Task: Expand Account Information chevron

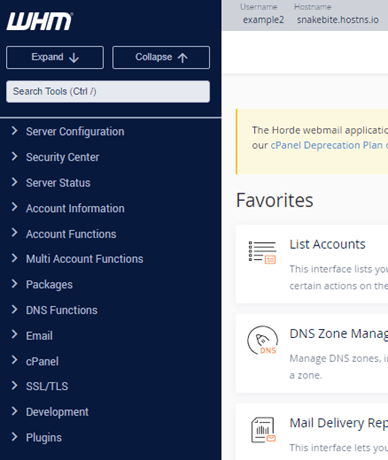Action: (x=14, y=207)
